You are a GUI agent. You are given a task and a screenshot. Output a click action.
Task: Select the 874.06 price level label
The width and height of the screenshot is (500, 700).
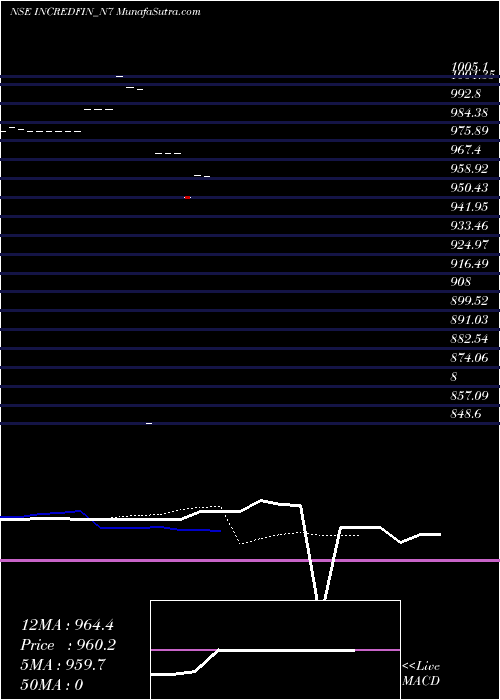(x=469, y=358)
